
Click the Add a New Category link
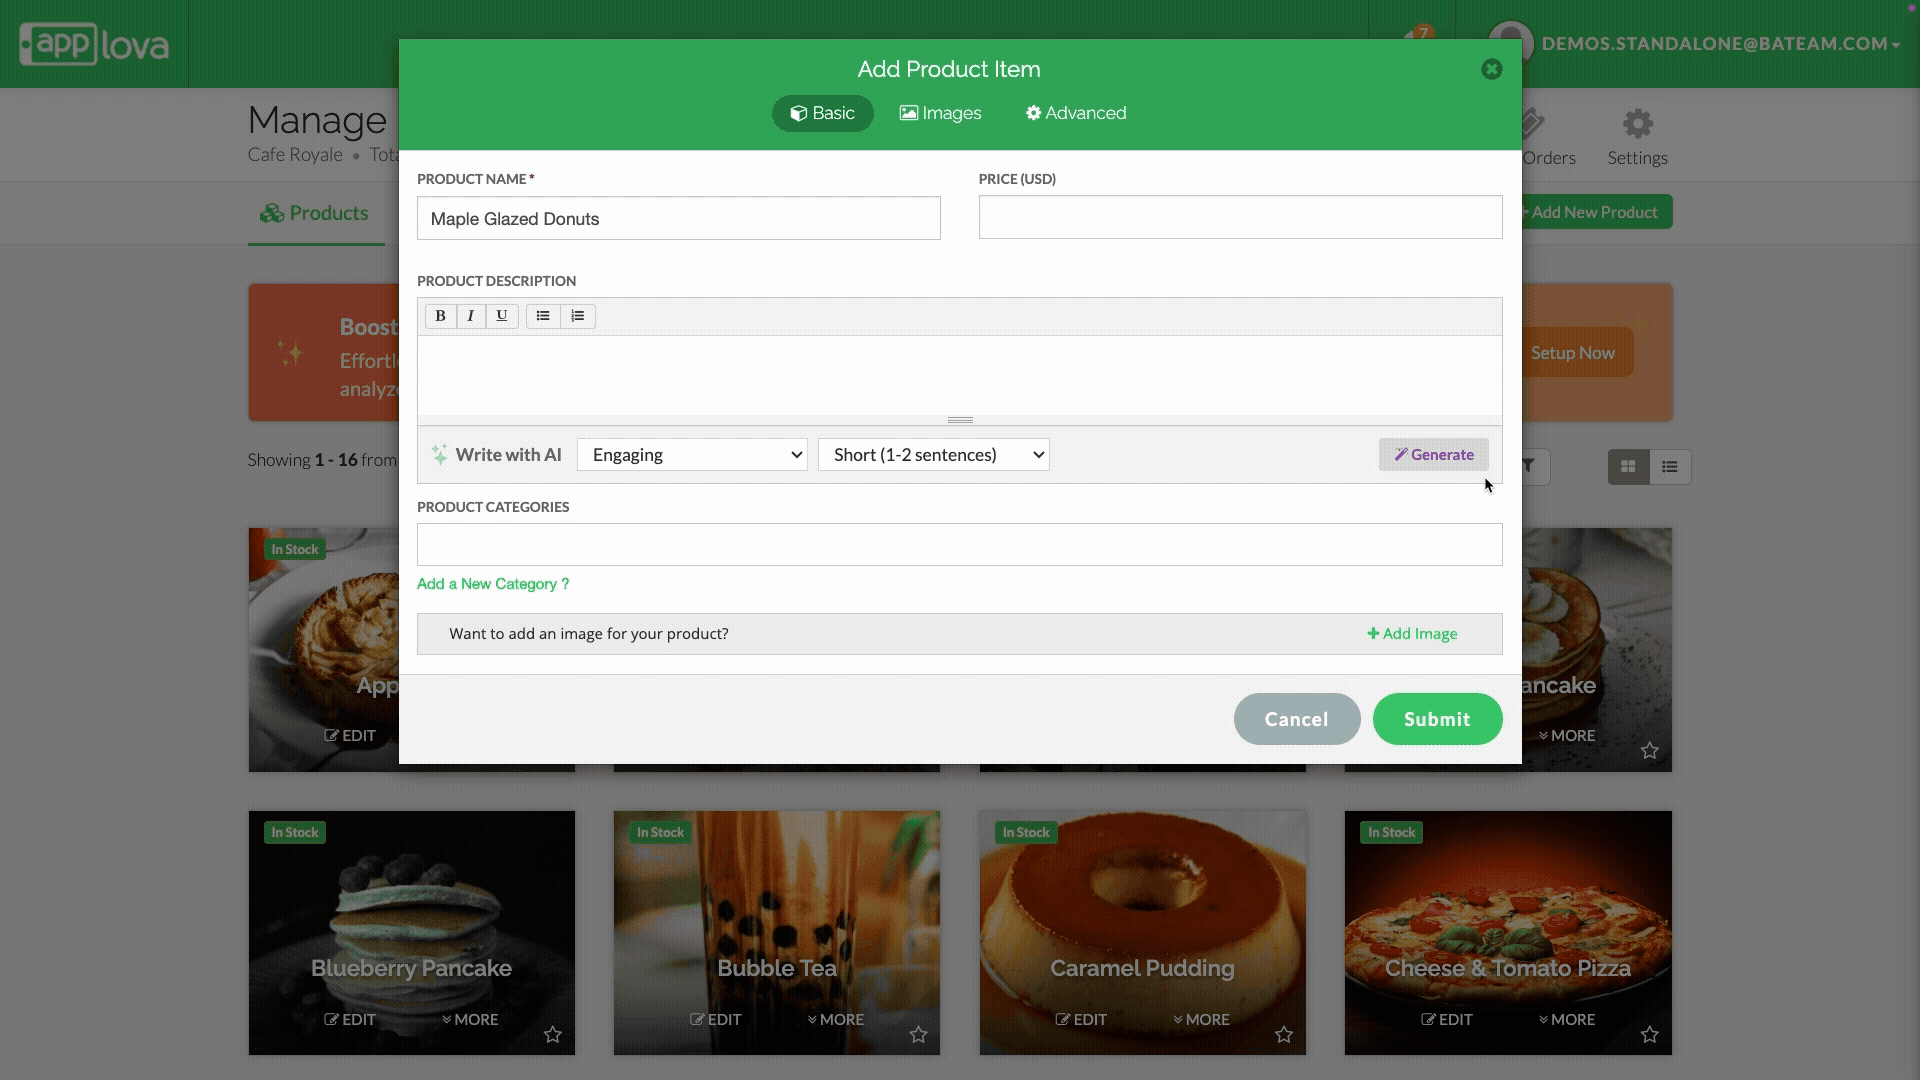tap(492, 584)
